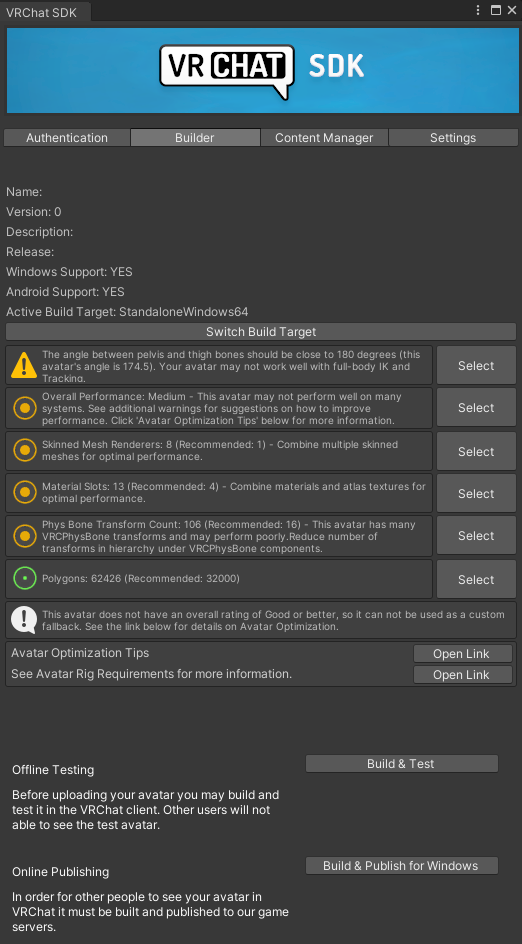Go to the Settings tab

[453, 138]
